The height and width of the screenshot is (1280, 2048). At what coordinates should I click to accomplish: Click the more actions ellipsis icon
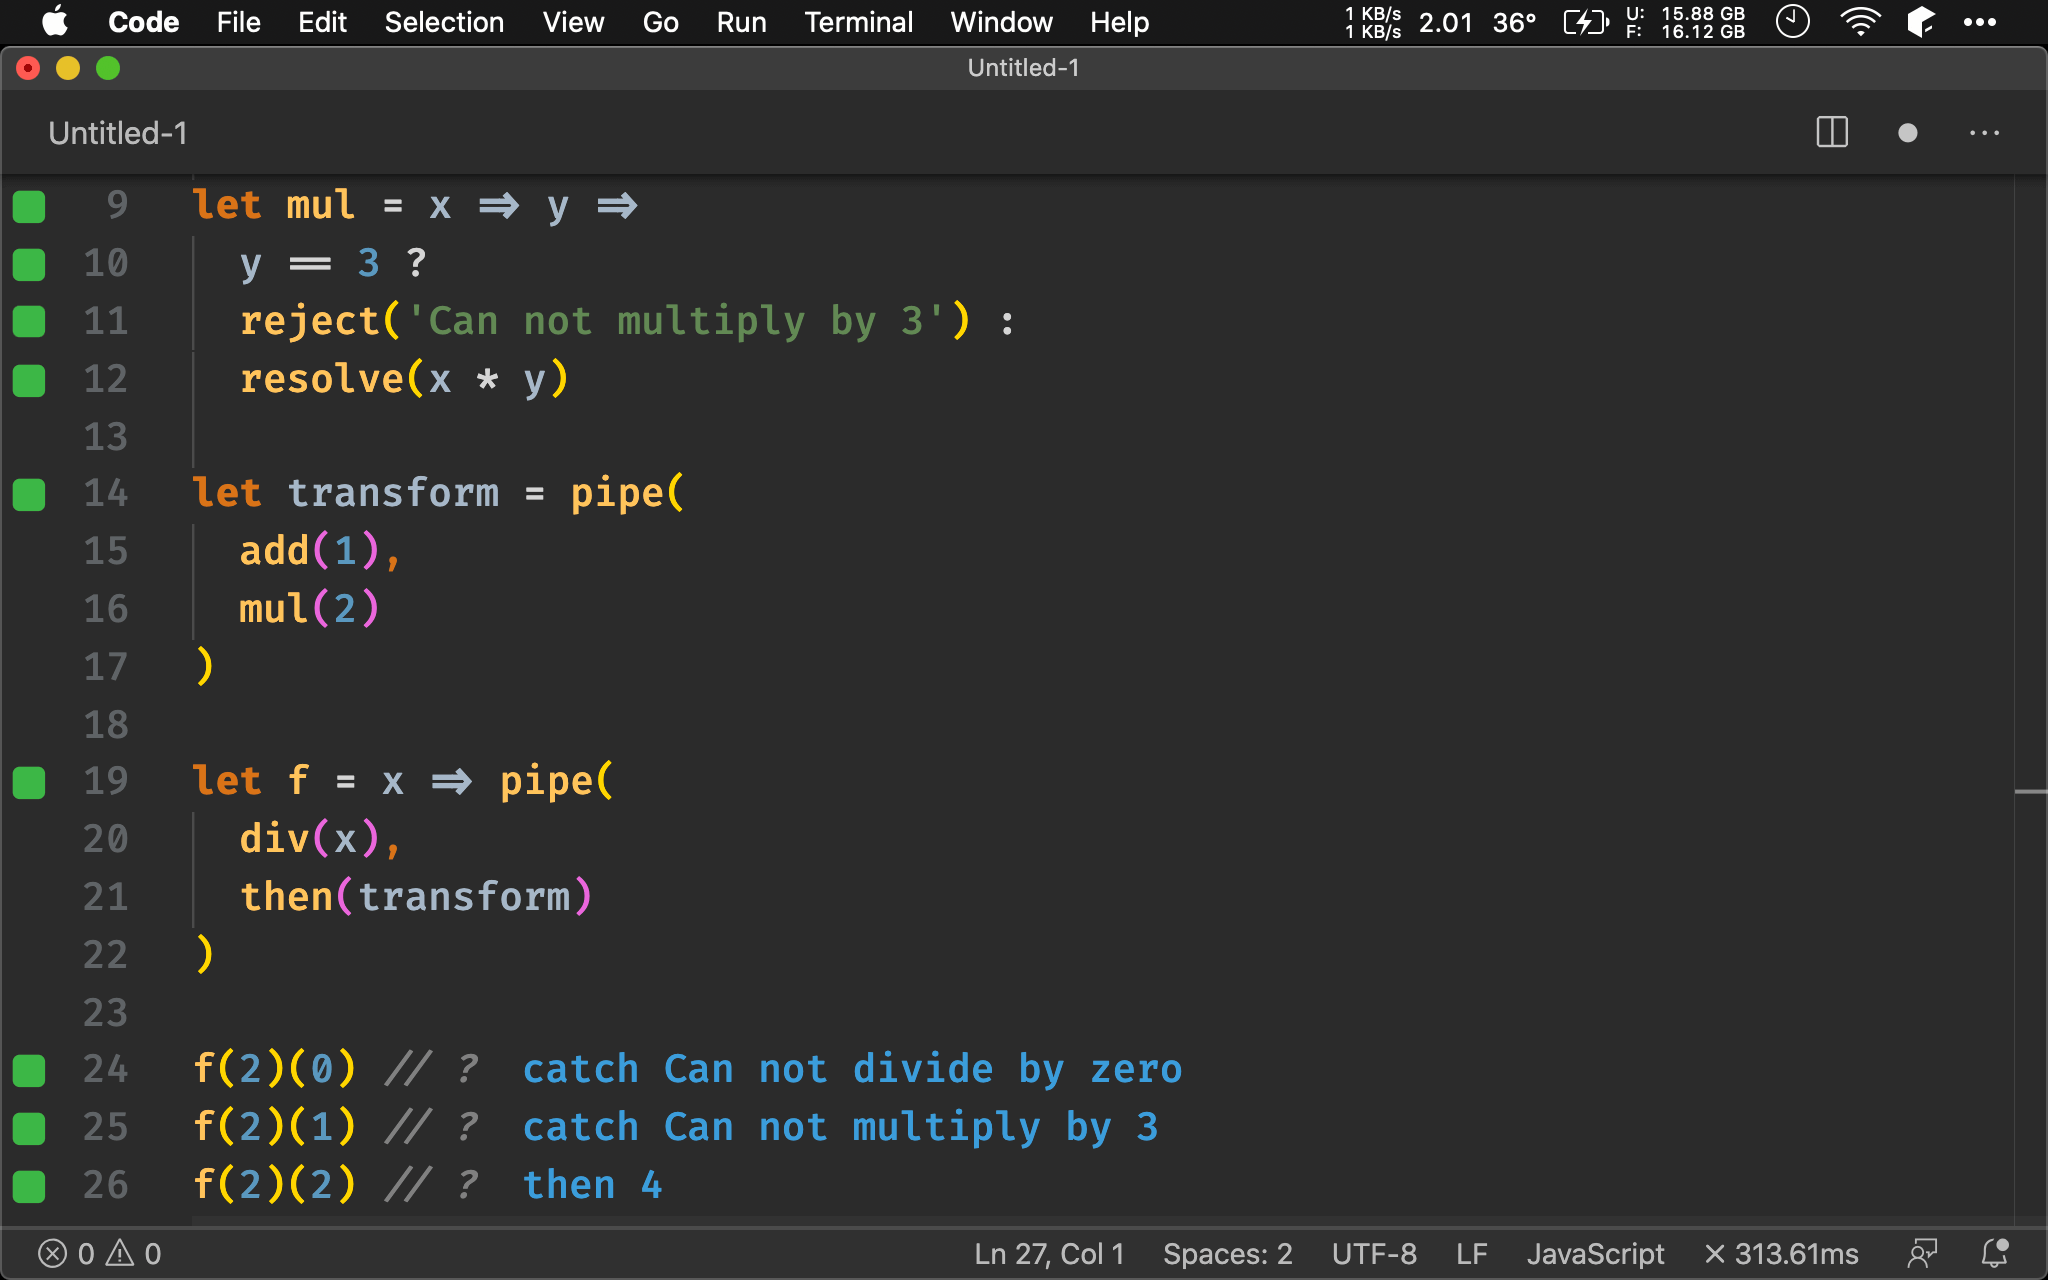pyautogui.click(x=1985, y=131)
